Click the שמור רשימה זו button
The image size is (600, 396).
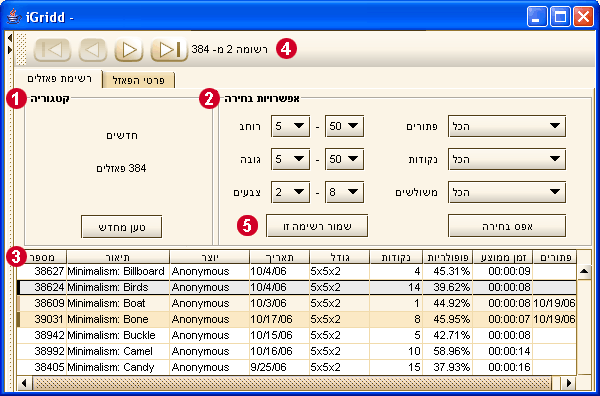pyautogui.click(x=317, y=226)
